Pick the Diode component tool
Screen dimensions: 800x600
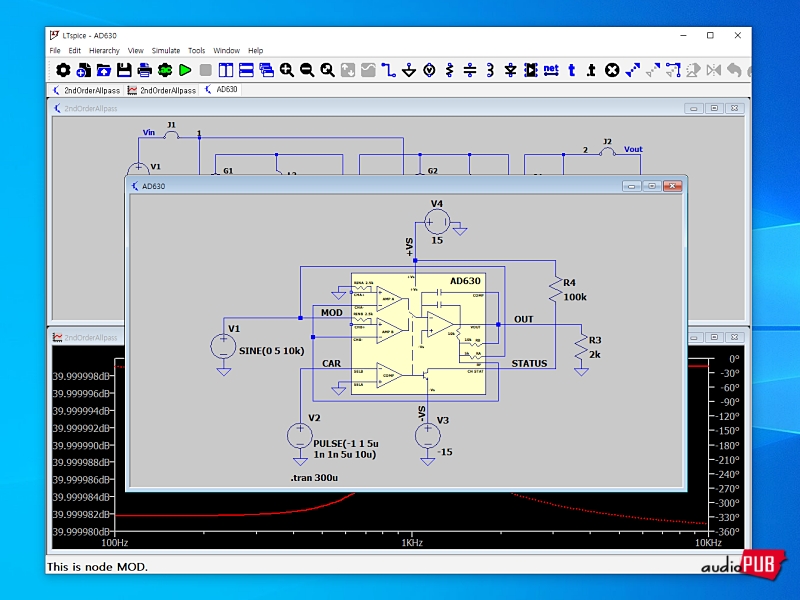point(510,70)
